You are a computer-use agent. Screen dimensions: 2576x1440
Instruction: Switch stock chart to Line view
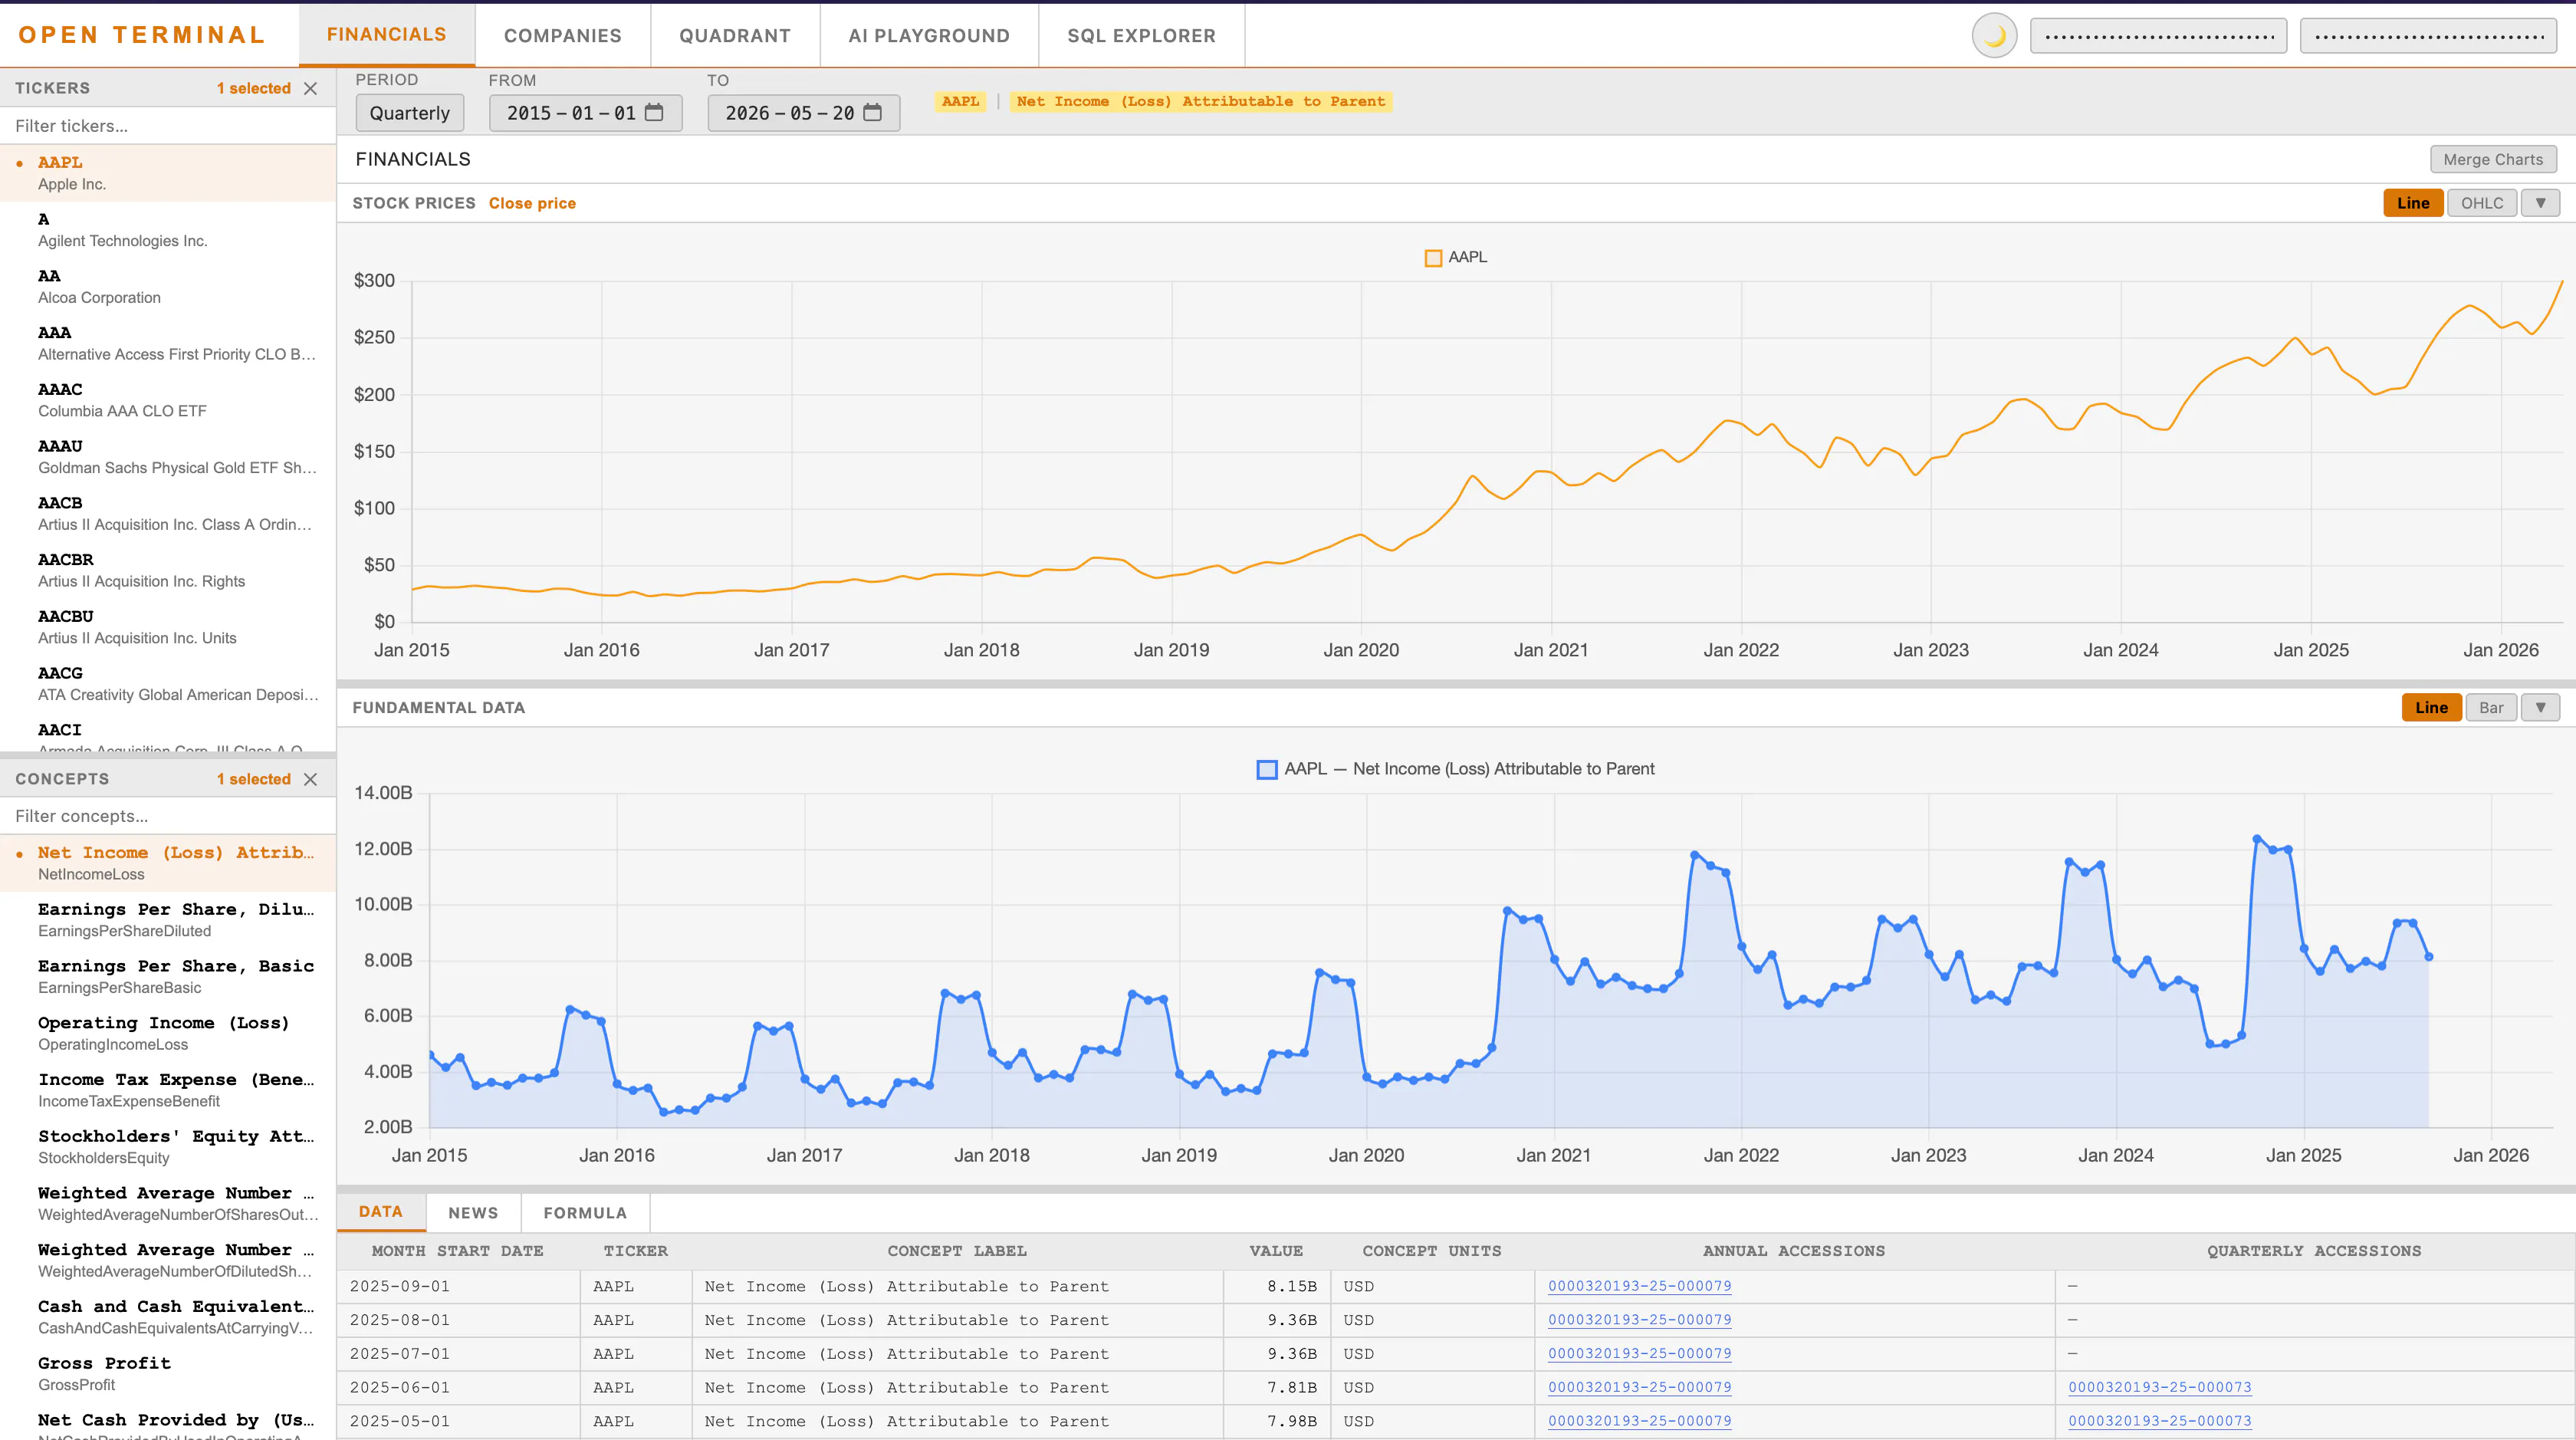[x=2413, y=203]
